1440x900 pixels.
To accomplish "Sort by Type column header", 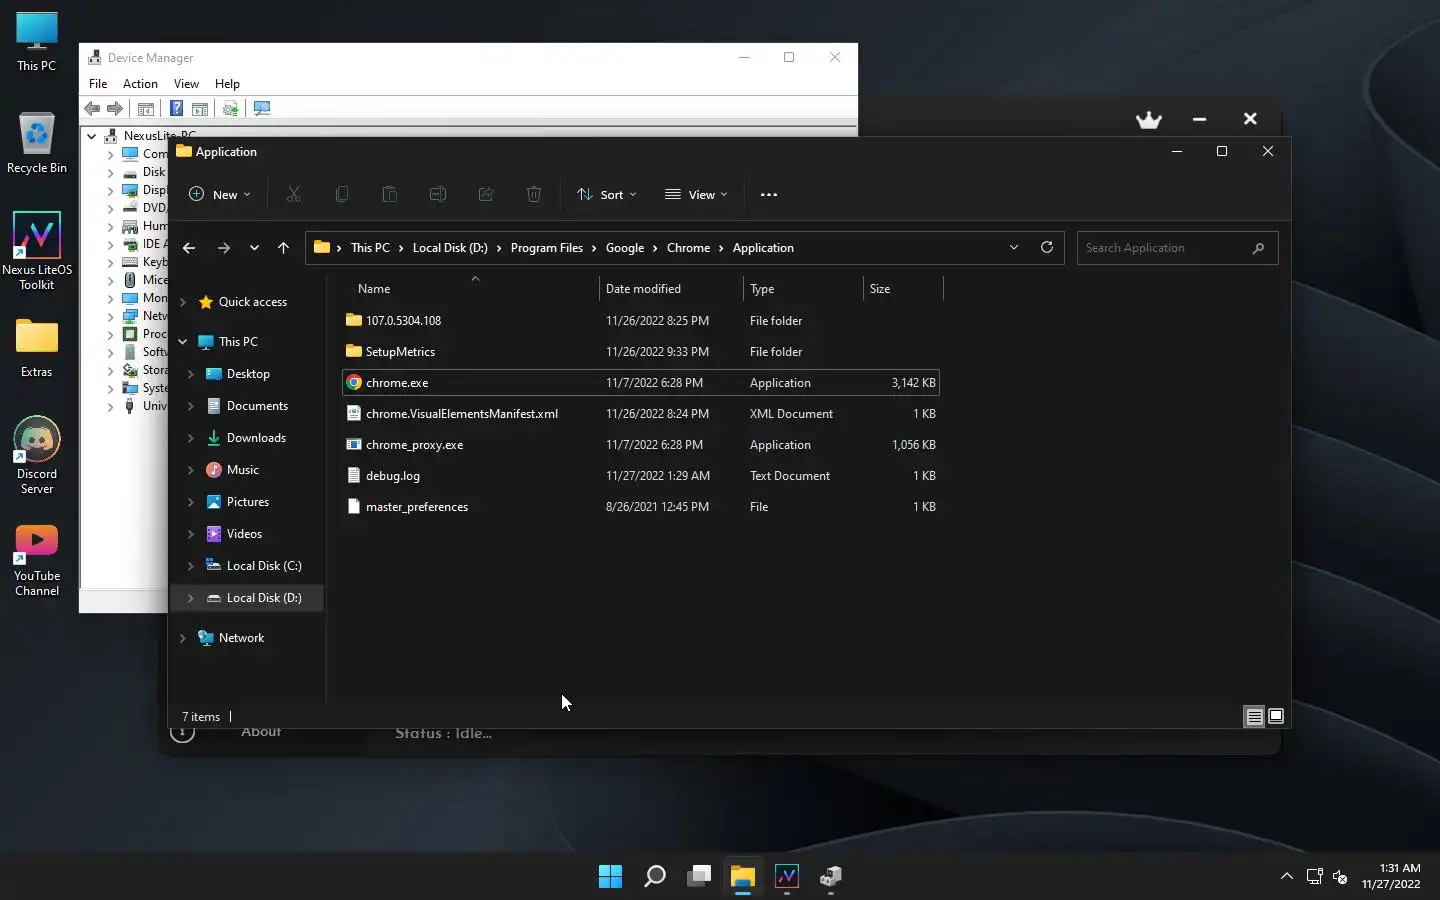I will coord(804,289).
